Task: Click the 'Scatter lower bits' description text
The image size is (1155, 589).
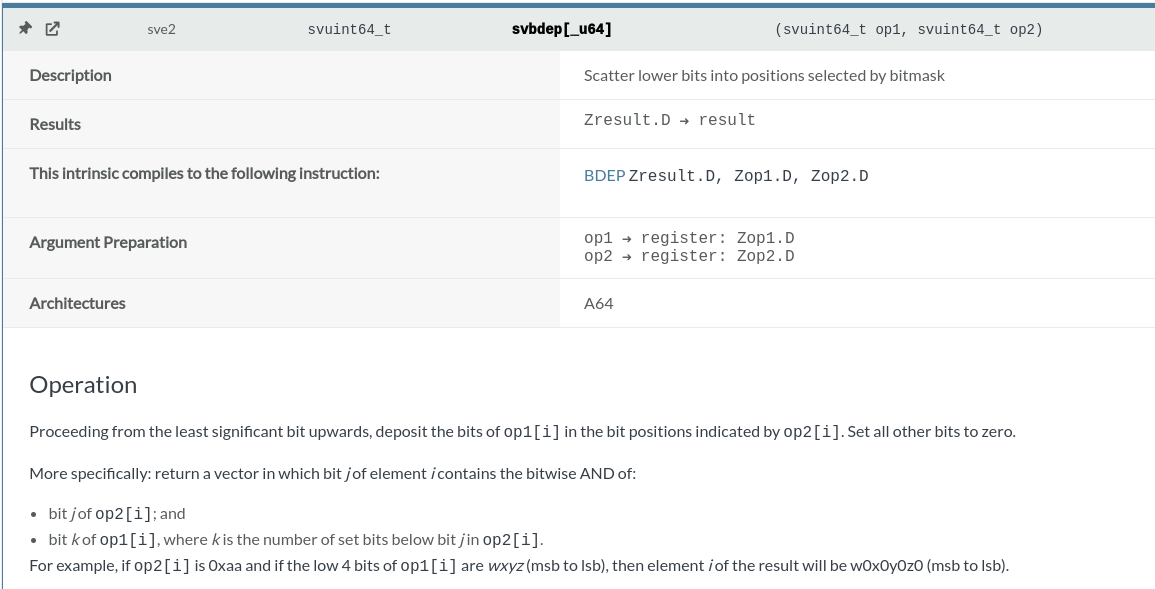Action: click(764, 75)
